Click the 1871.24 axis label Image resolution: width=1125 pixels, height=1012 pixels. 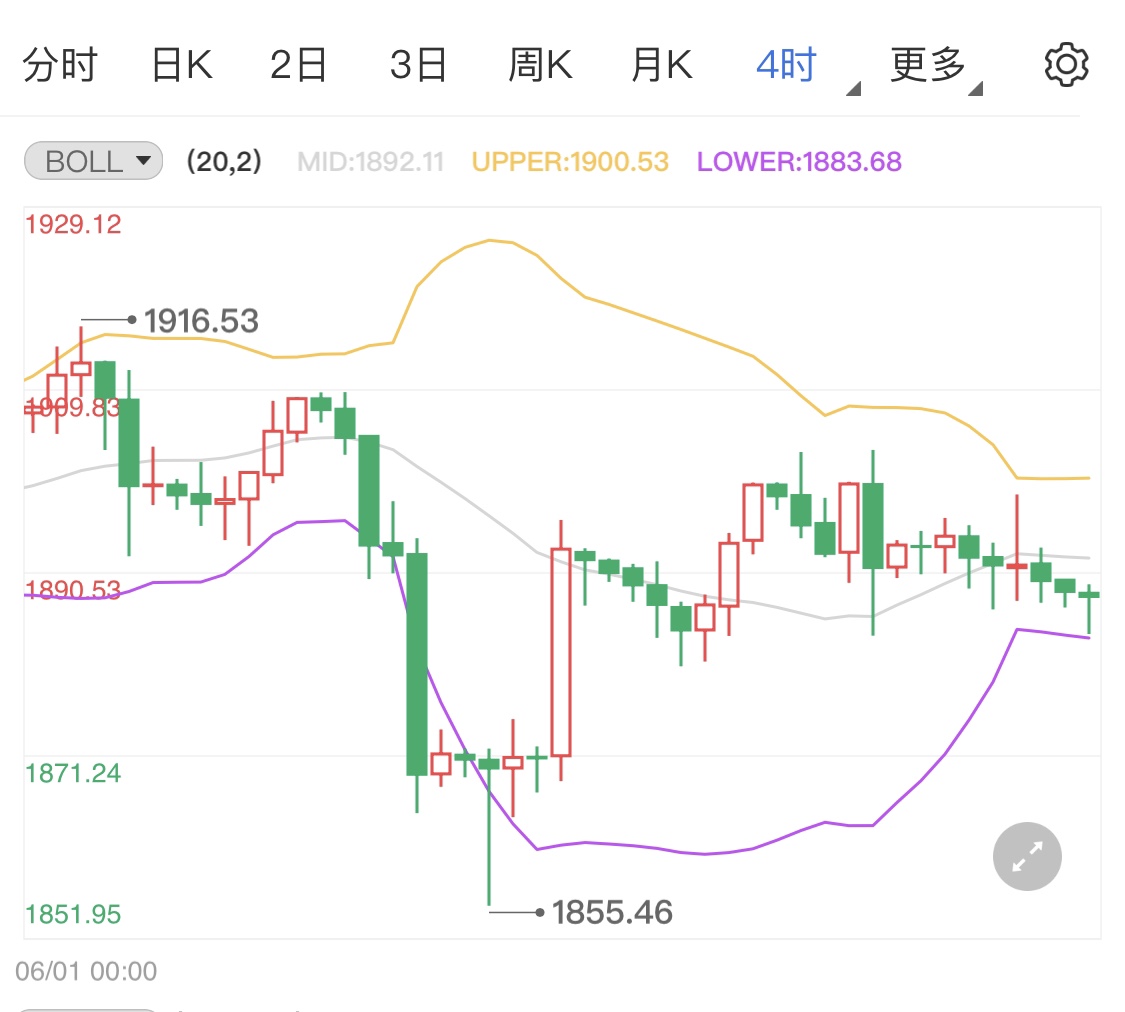coord(73,773)
